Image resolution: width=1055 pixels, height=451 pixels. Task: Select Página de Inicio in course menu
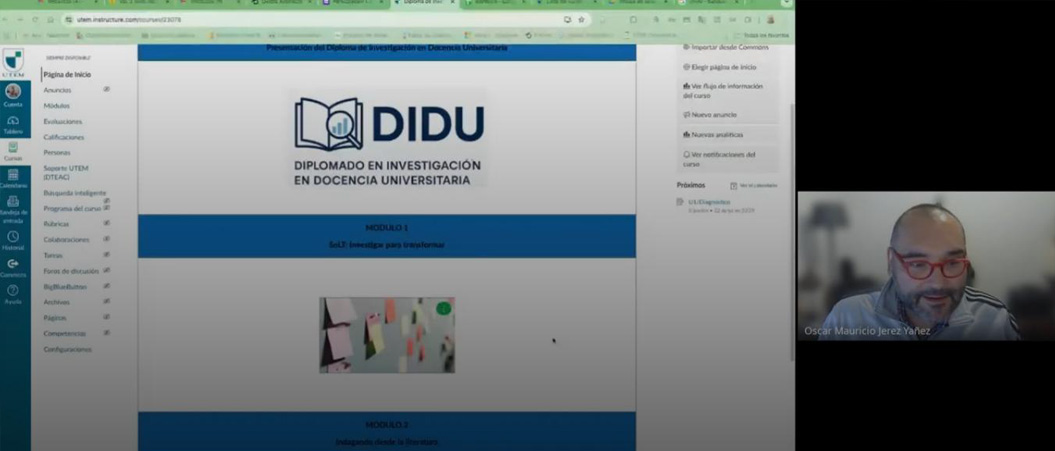click(67, 75)
